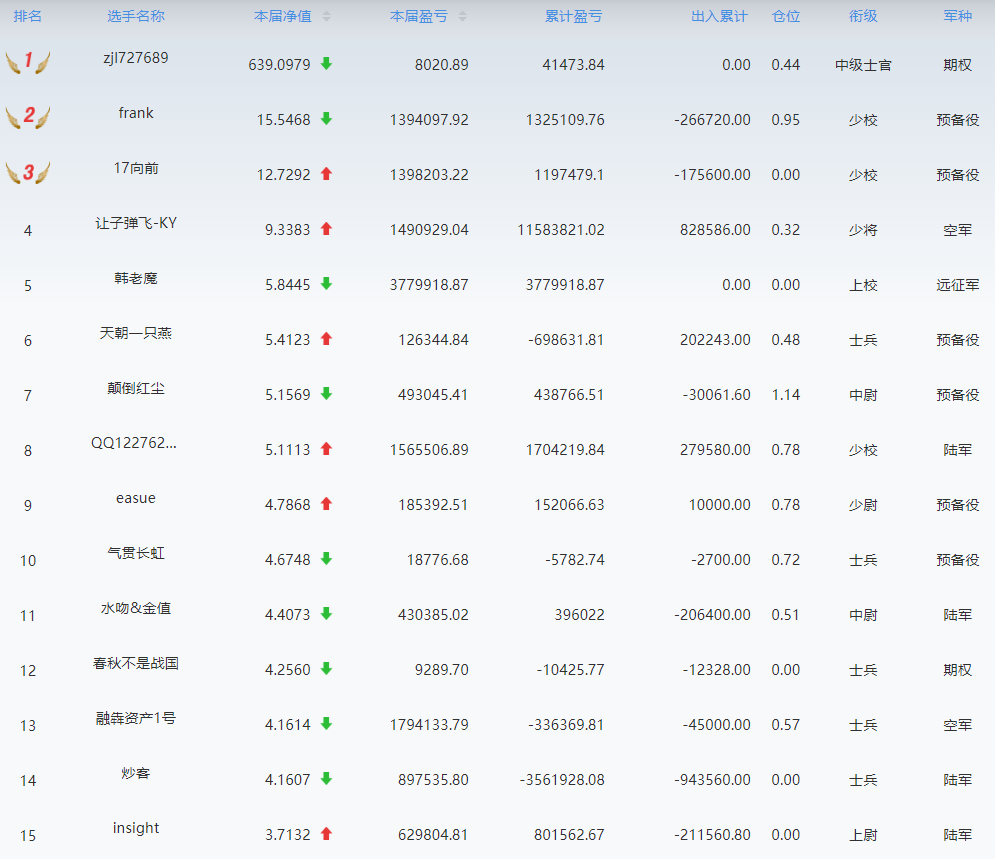Open player frank's profile
The image size is (995, 859).
pos(136,113)
